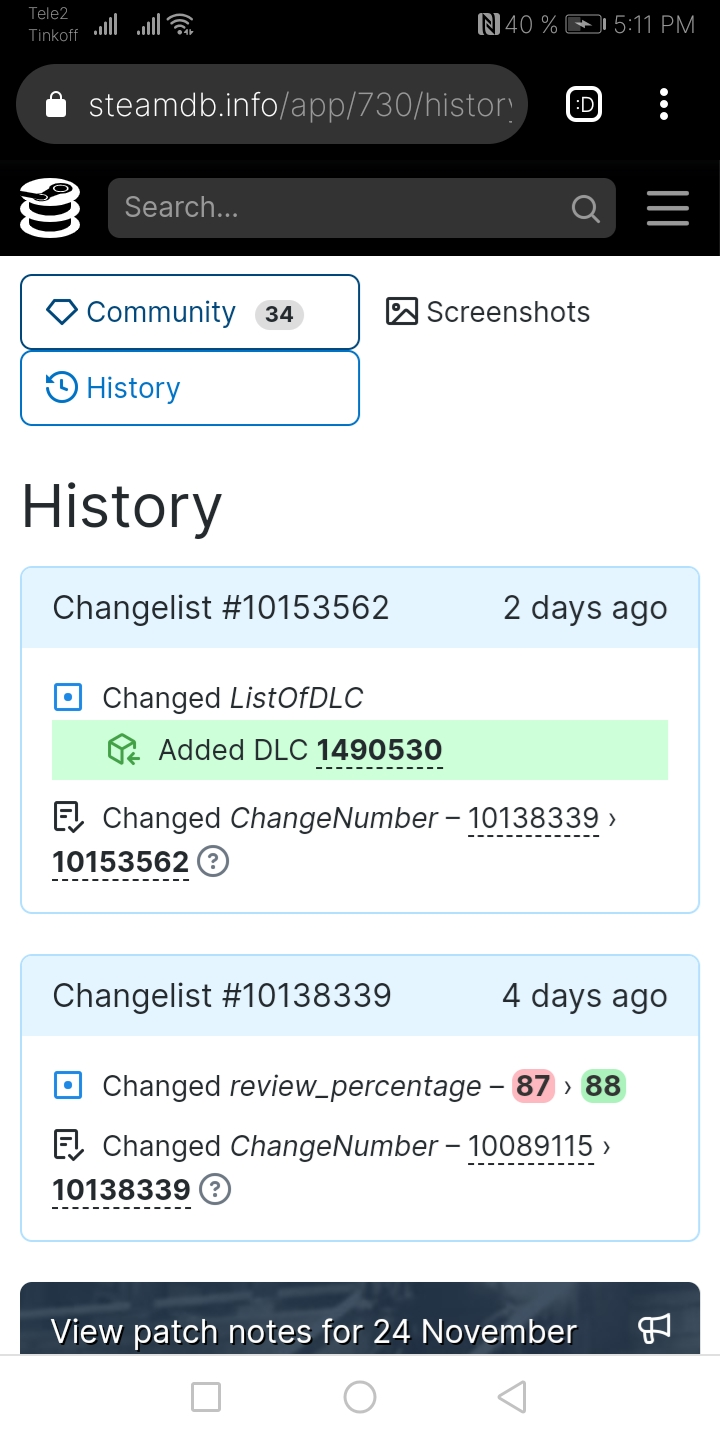The image size is (720, 1440).
Task: Open browser three-dot options menu
Action: (x=664, y=104)
